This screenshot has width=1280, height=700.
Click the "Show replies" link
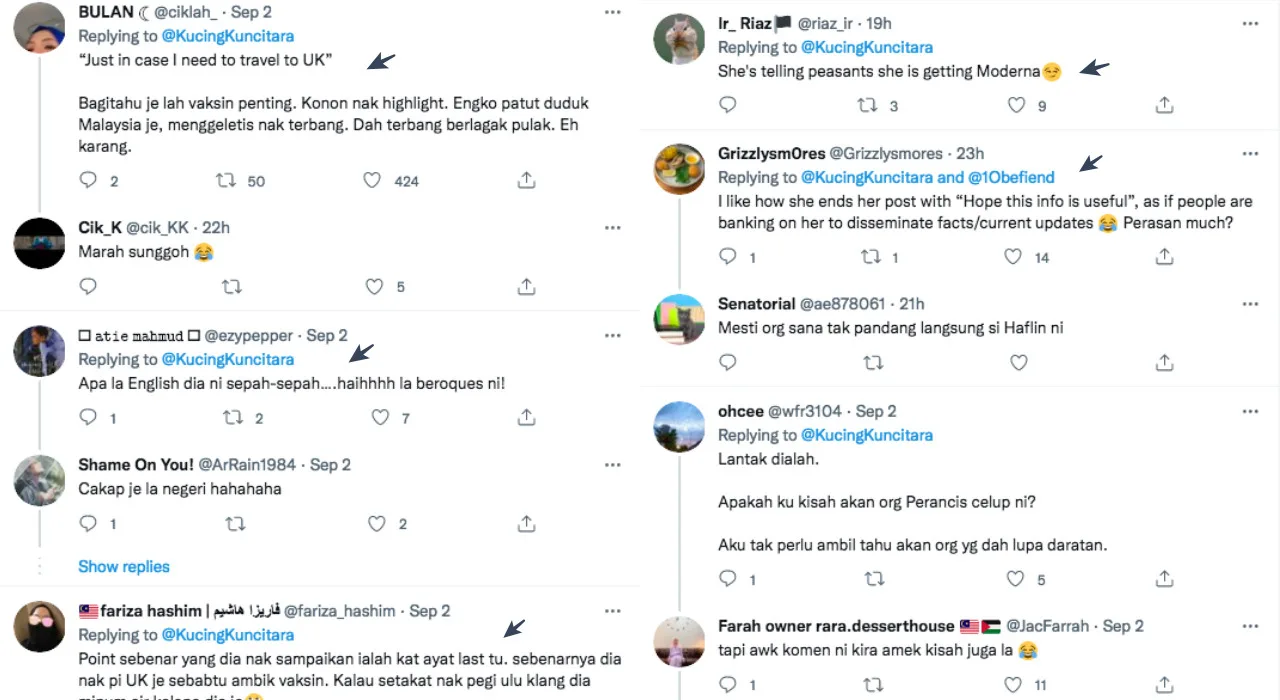tap(124, 566)
